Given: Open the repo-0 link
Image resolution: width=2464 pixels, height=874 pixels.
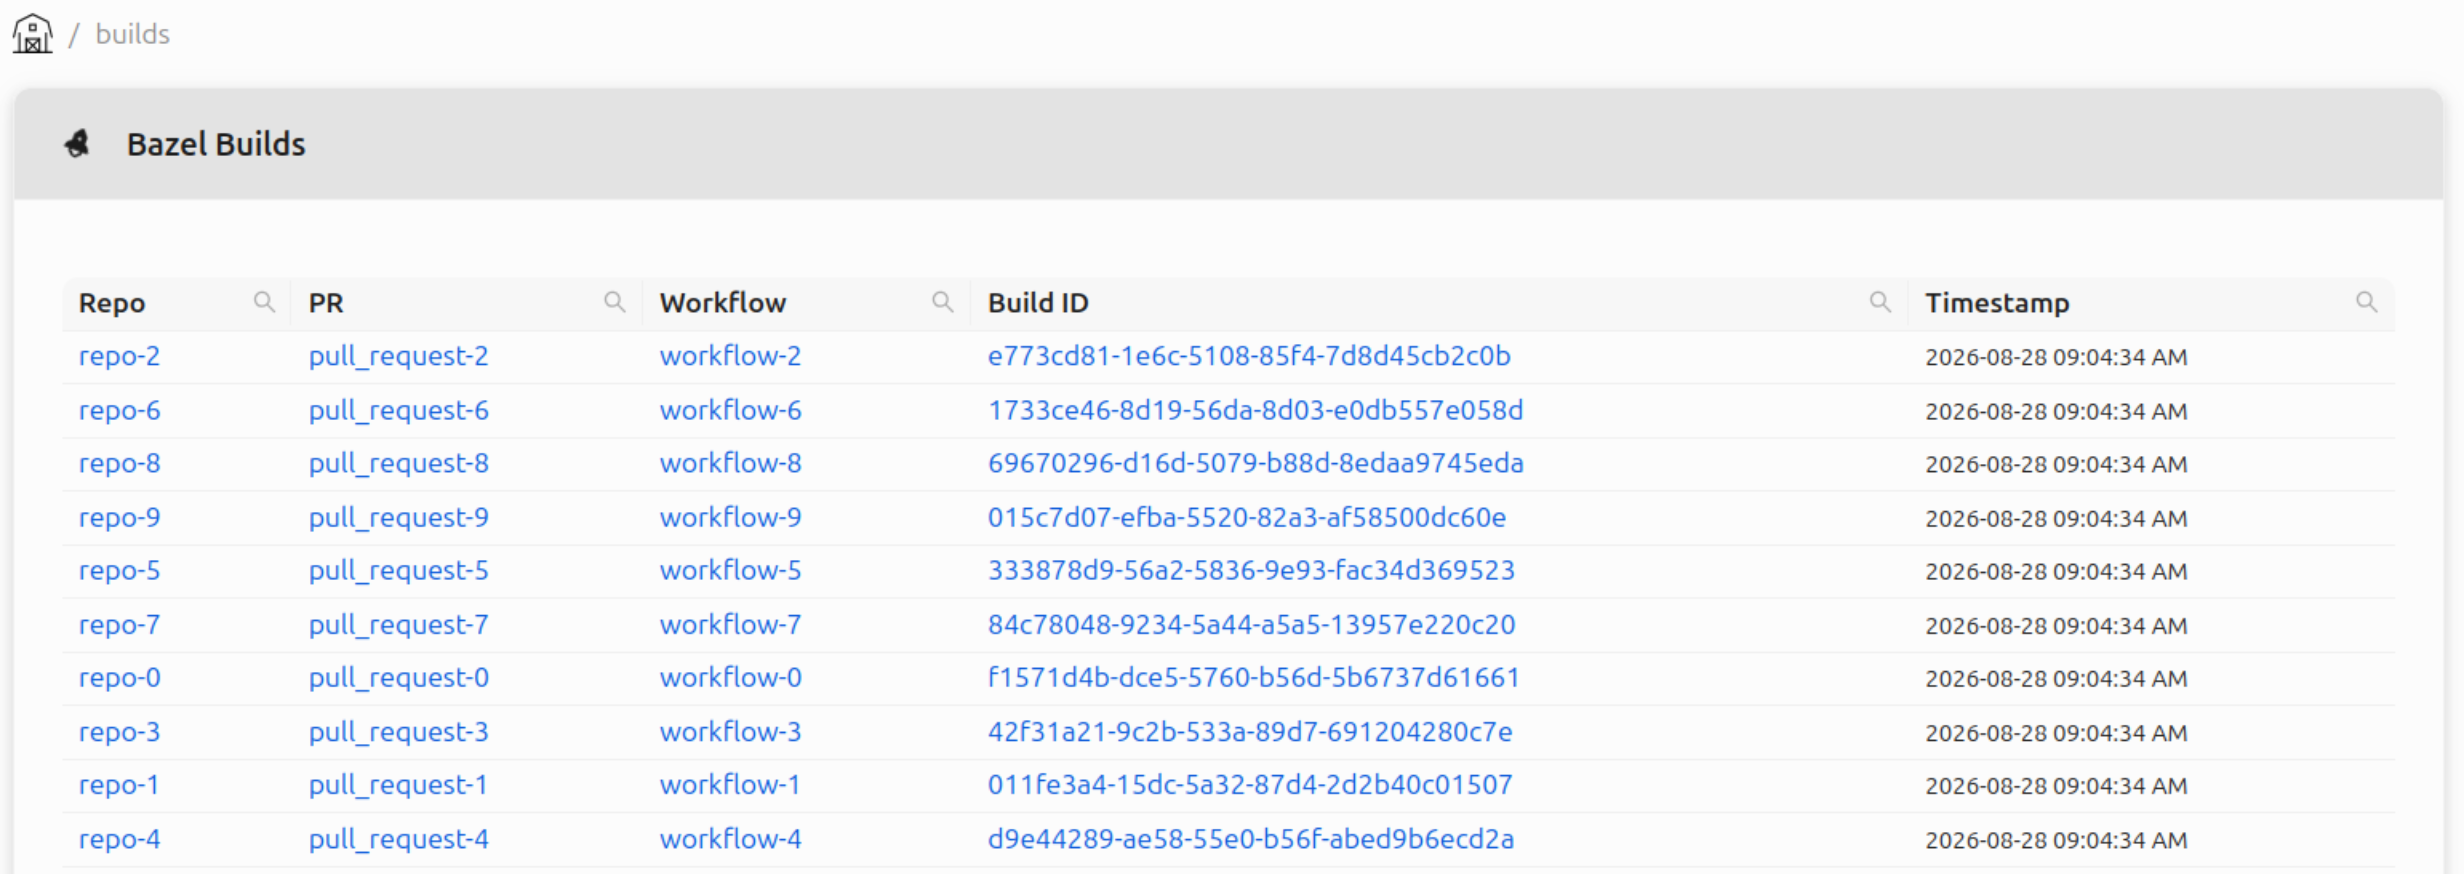Looking at the screenshot, I should [120, 677].
